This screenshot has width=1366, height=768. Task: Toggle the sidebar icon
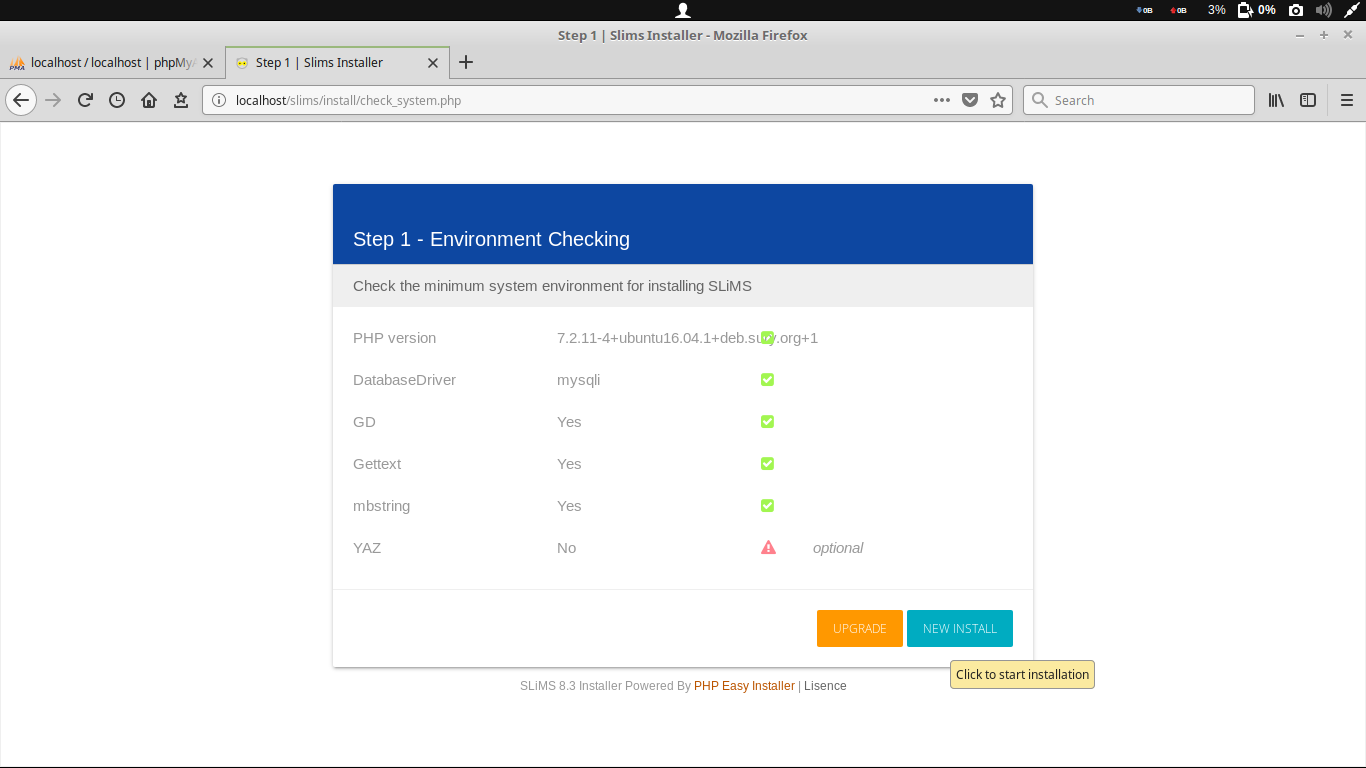pyautogui.click(x=1308, y=100)
